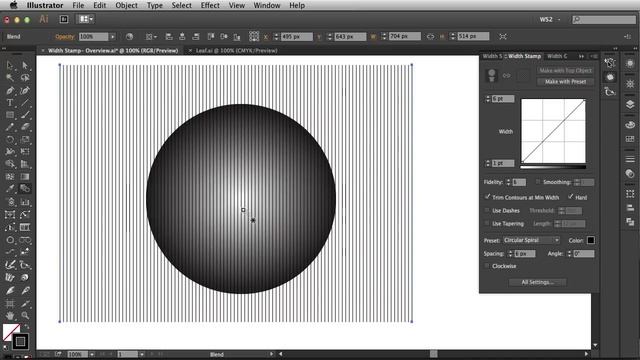The width and height of the screenshot is (640, 360).
Task: Click the constrain width and height link icon
Action: point(431,37)
